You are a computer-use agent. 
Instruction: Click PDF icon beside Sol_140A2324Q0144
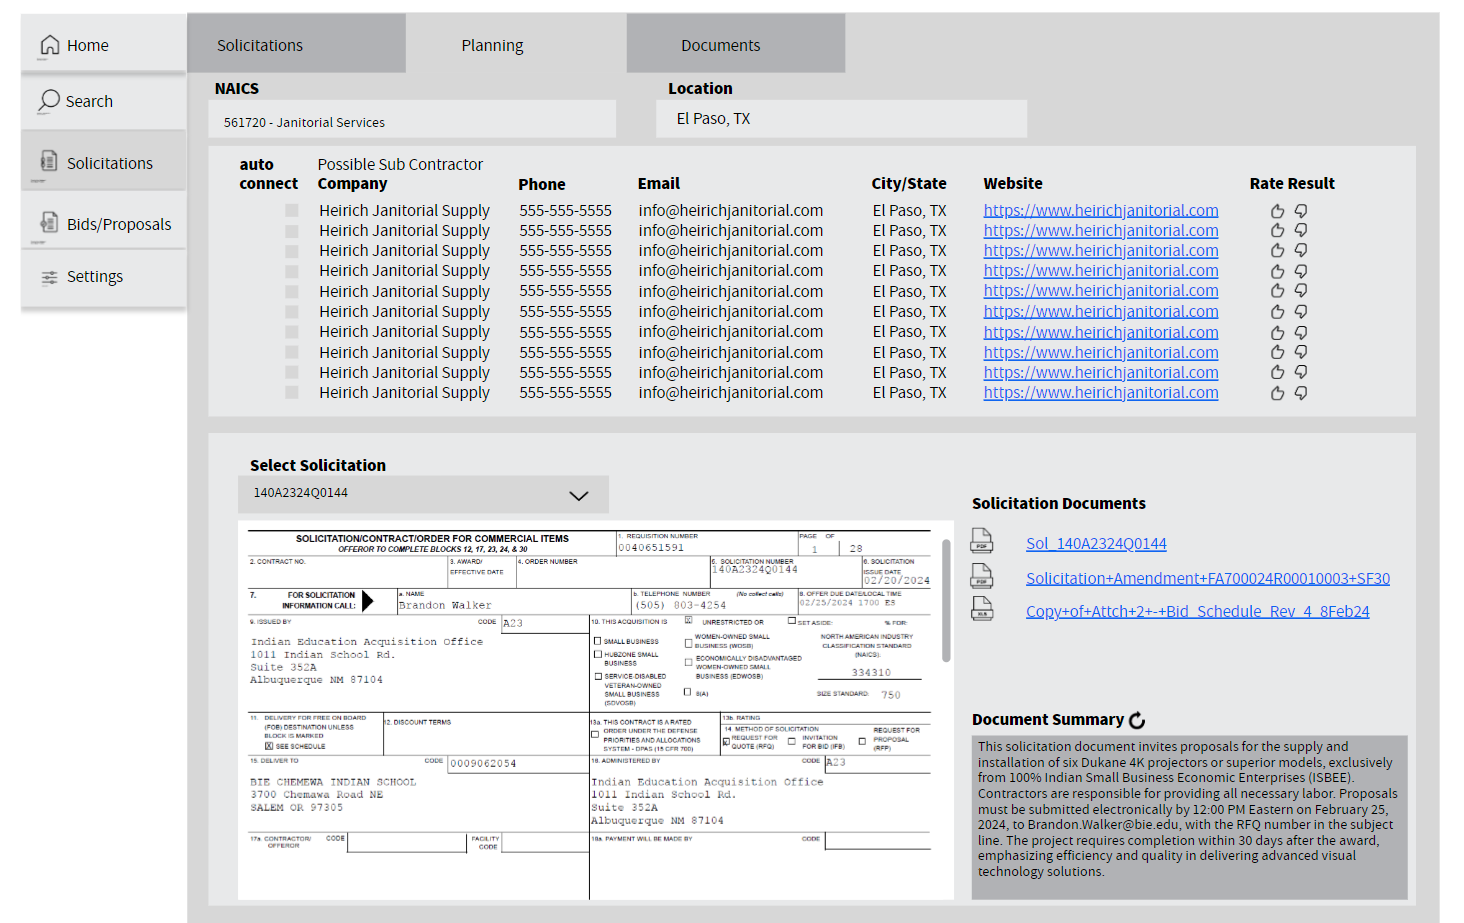(982, 541)
